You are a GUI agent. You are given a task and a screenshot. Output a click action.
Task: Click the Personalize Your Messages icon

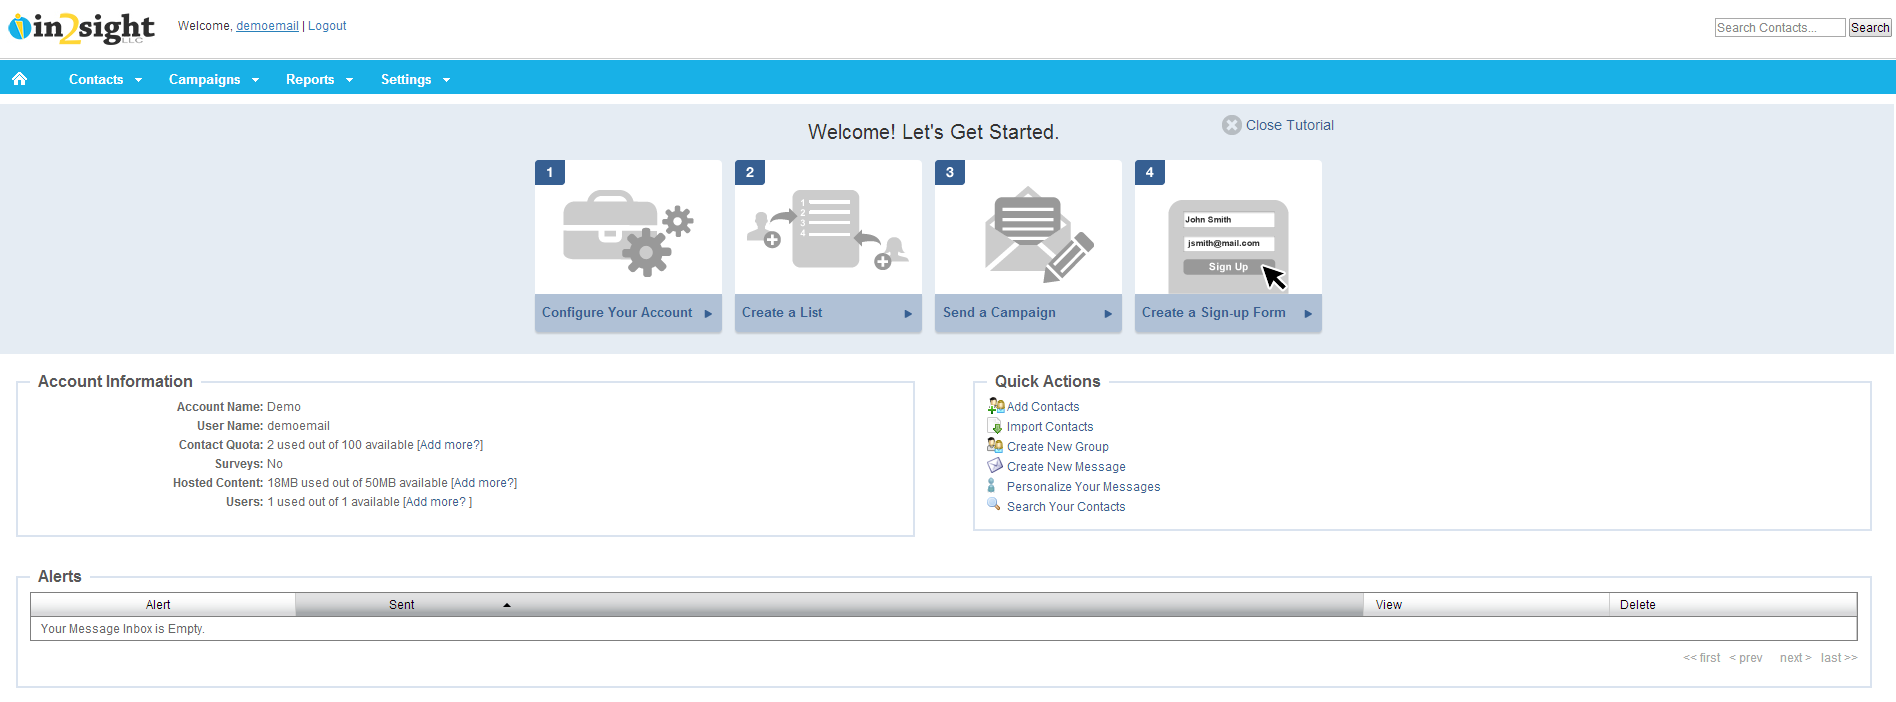click(992, 486)
